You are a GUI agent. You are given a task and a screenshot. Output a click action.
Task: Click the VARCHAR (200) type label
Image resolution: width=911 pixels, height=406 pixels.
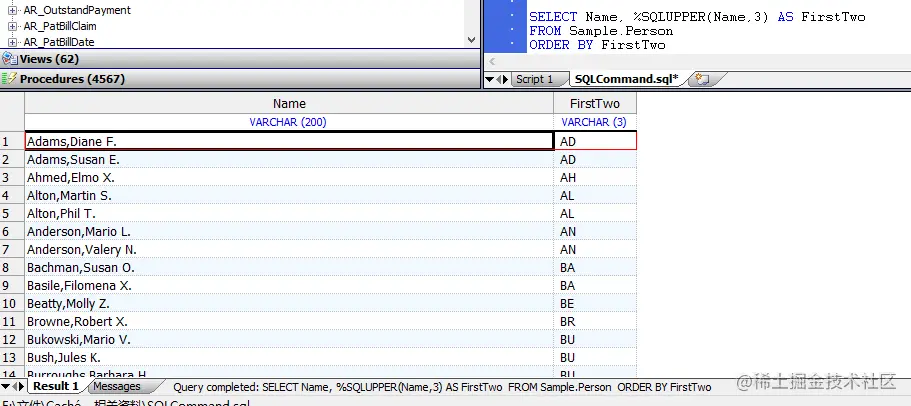(288, 123)
